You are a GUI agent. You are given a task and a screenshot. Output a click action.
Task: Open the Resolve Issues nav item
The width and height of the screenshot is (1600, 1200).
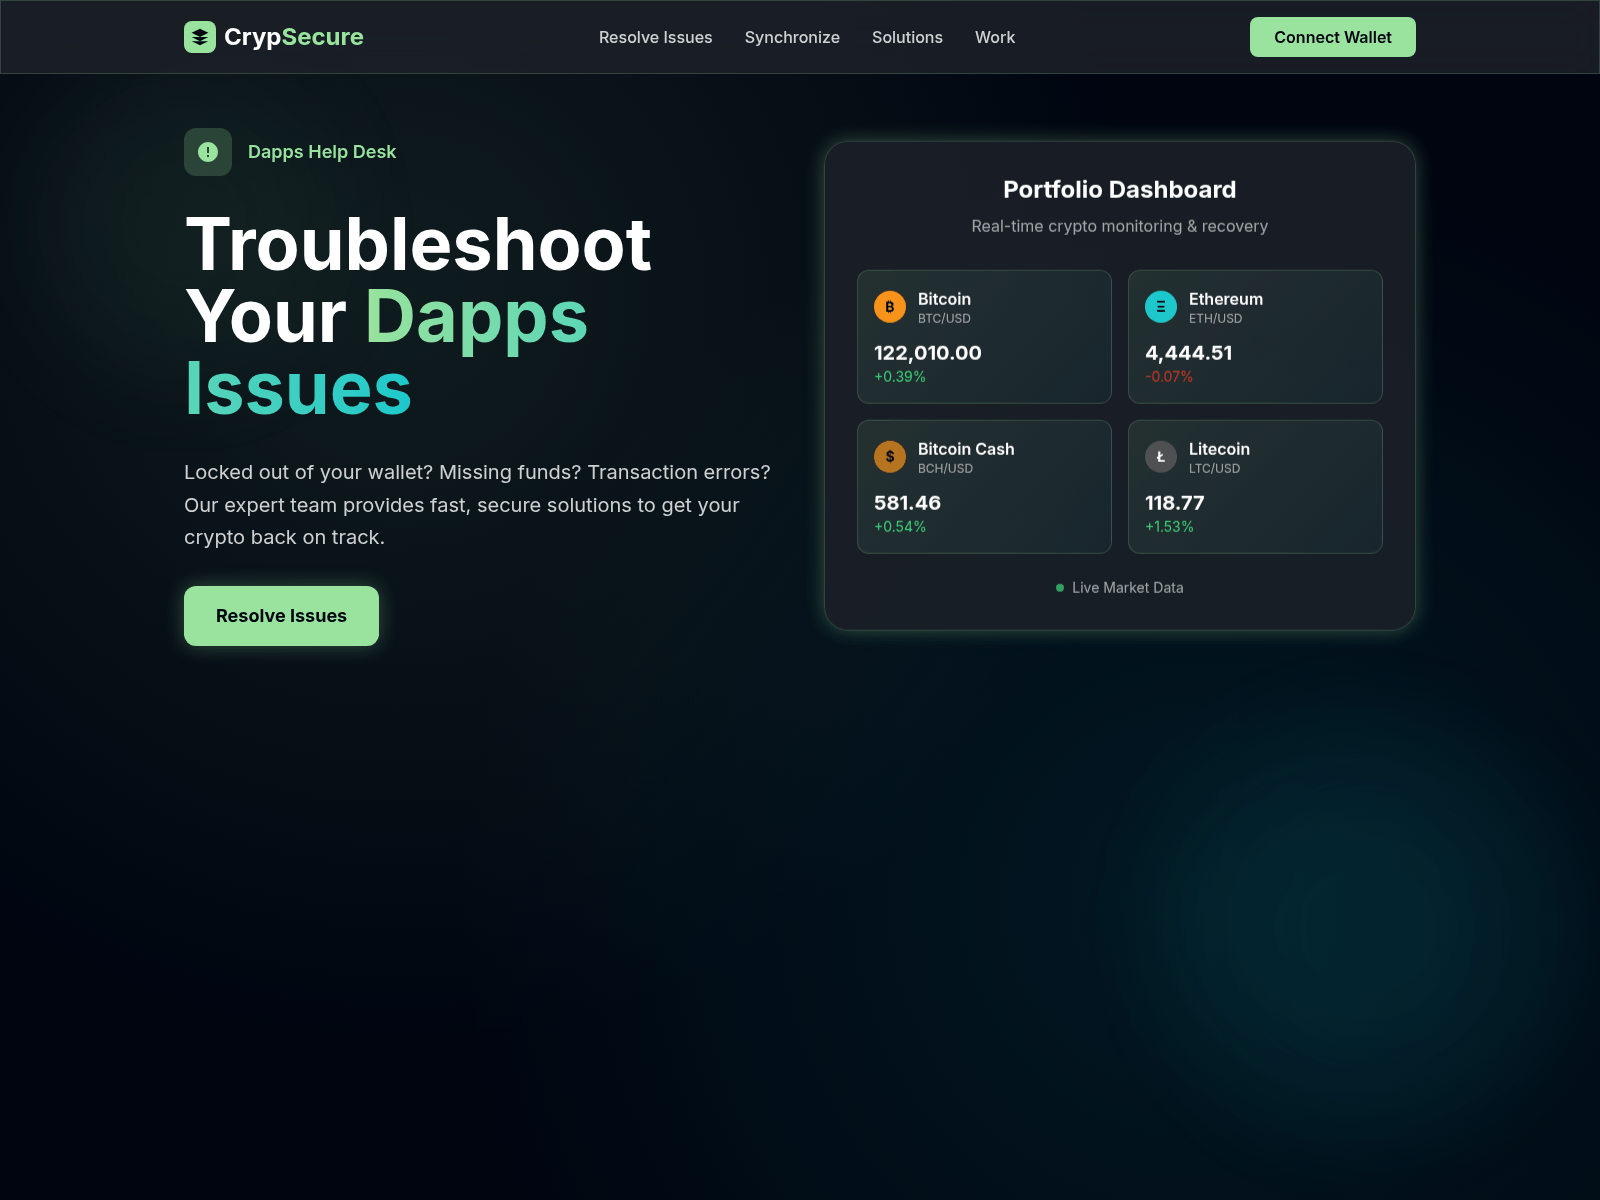click(x=656, y=37)
